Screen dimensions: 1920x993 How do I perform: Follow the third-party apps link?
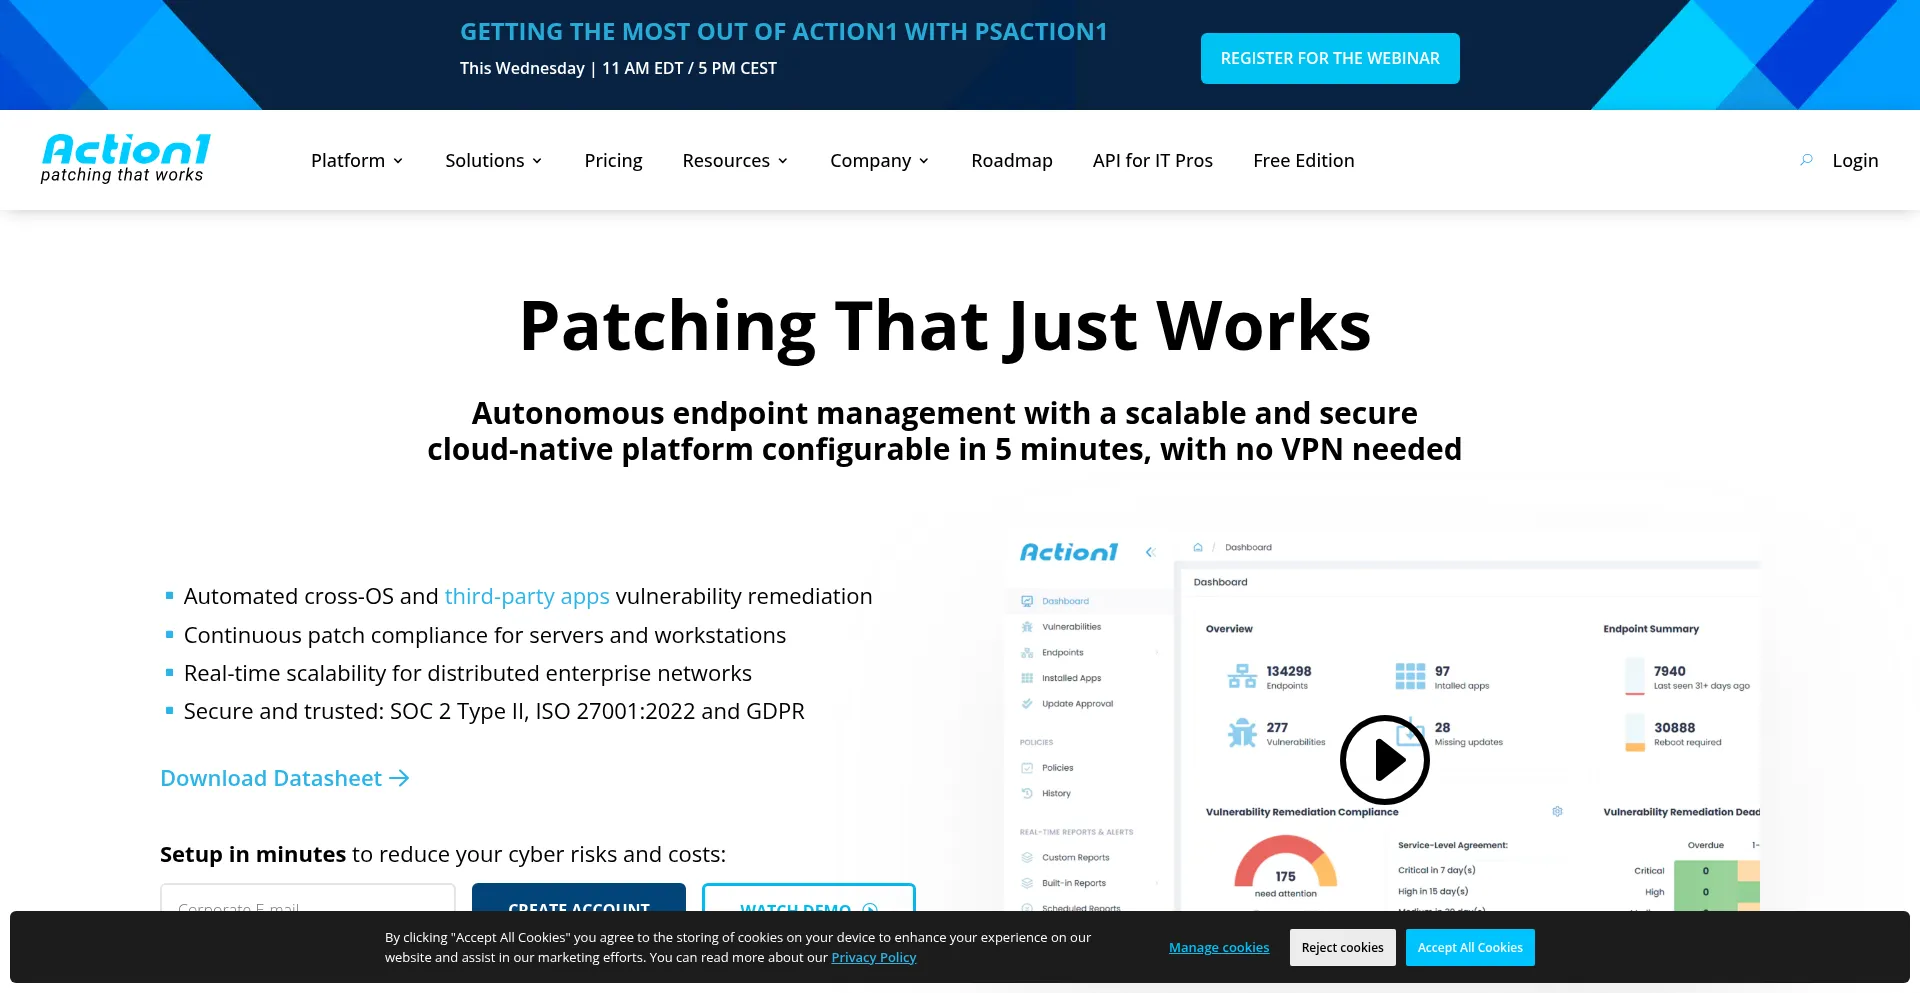[x=527, y=596]
